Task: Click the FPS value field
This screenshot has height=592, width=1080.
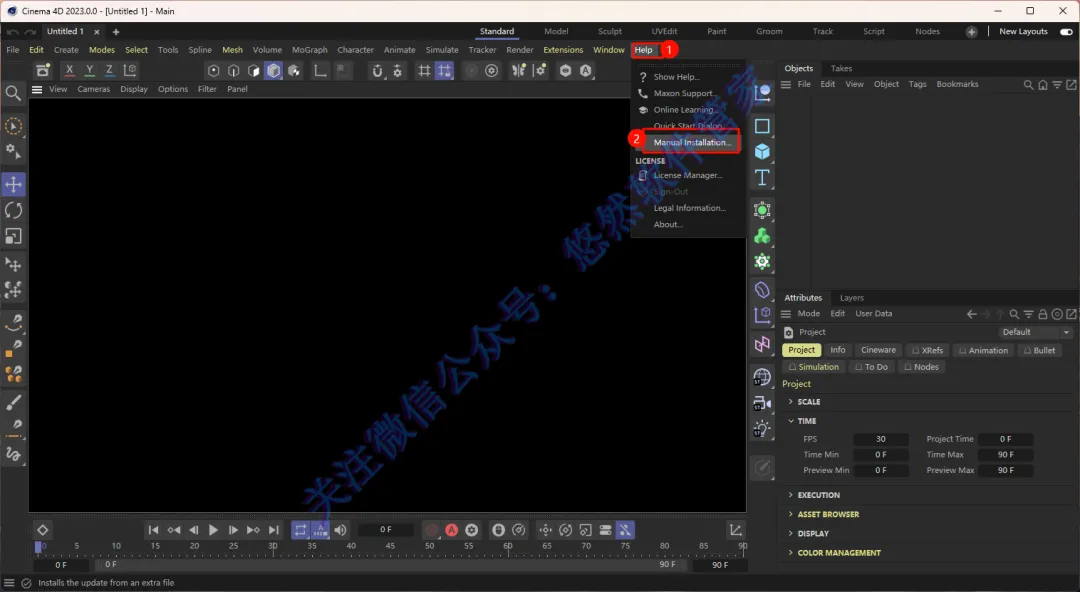Action: (x=881, y=439)
